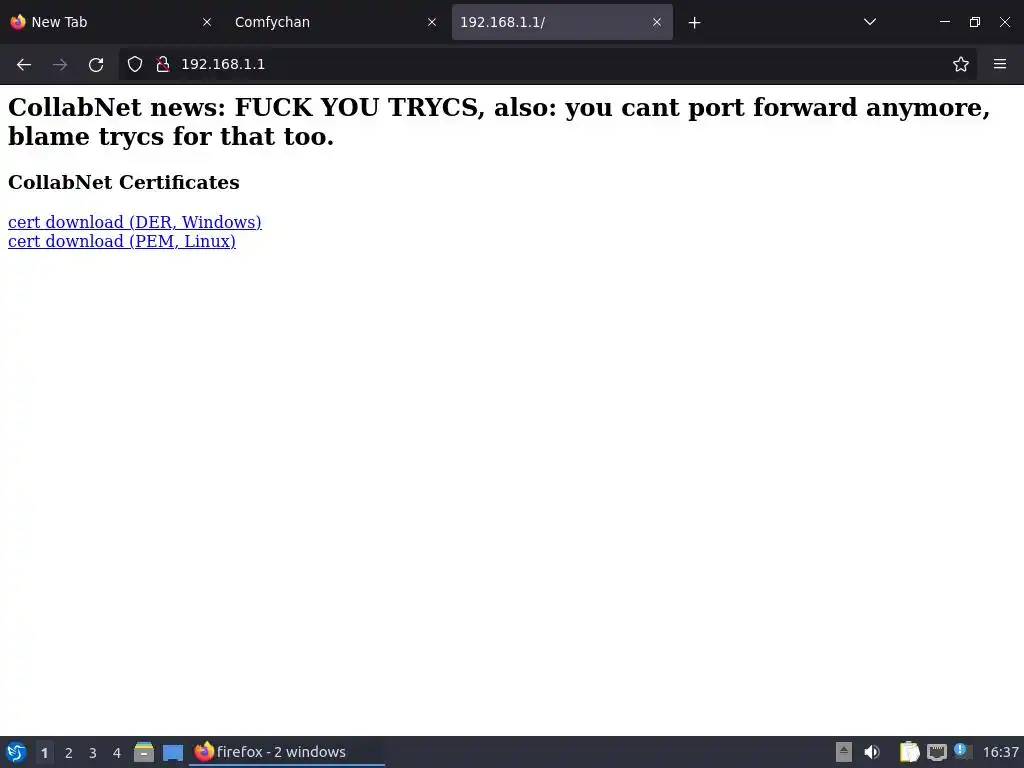Download the PEM Linux certificate
Screen dimensions: 1024x768
coord(121,241)
